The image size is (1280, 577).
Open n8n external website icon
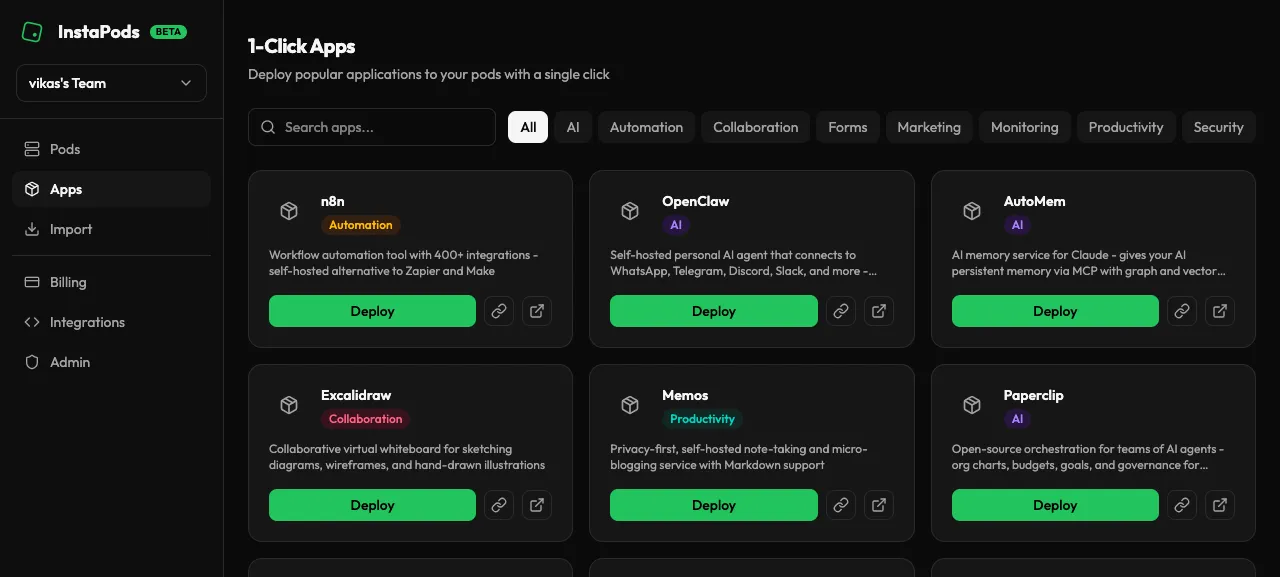pyautogui.click(x=537, y=311)
